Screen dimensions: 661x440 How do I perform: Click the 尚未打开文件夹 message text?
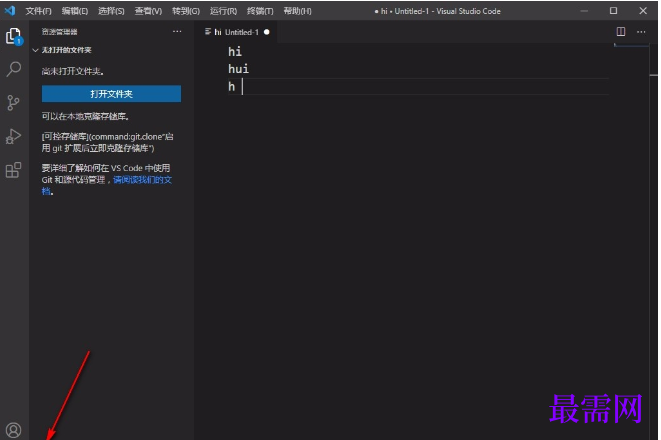click(x=73, y=71)
